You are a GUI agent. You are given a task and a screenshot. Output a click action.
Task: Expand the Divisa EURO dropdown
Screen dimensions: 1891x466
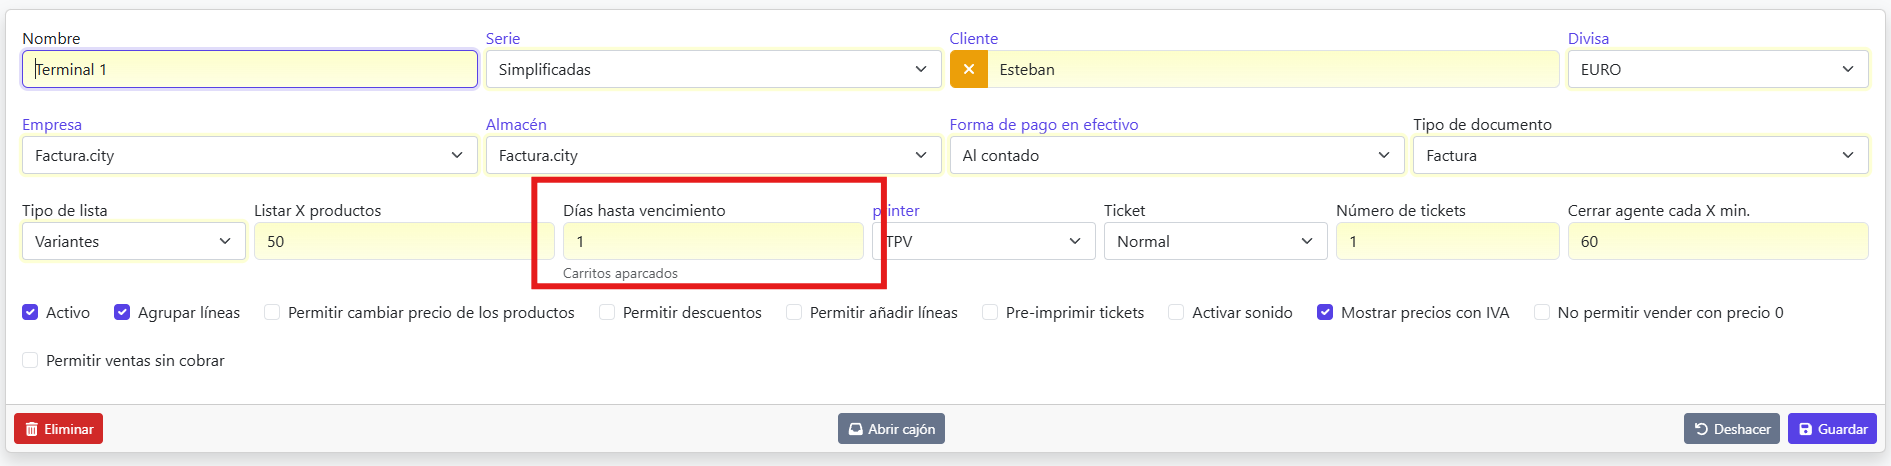[1717, 69]
